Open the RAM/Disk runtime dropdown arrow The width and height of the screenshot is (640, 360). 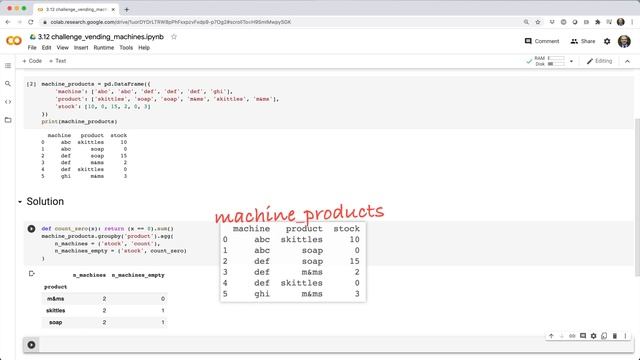571,61
